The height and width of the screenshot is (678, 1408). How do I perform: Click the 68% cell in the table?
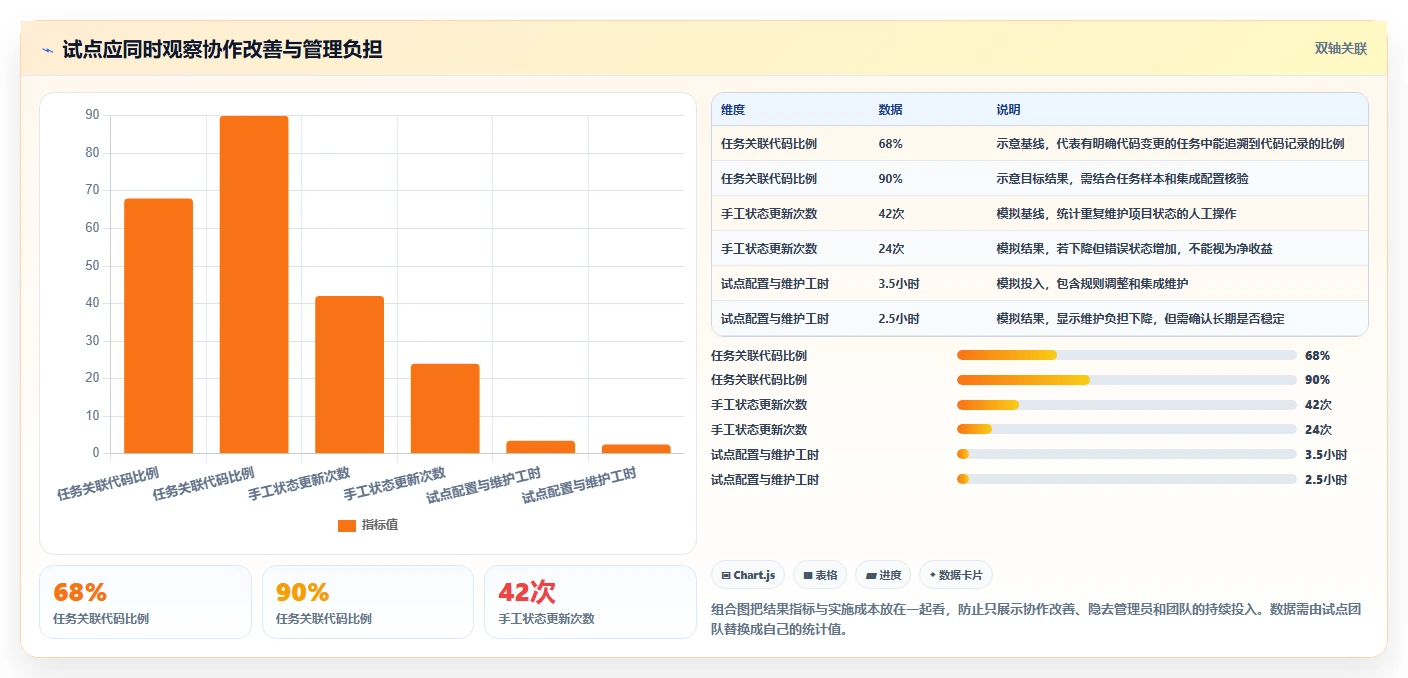(891, 144)
